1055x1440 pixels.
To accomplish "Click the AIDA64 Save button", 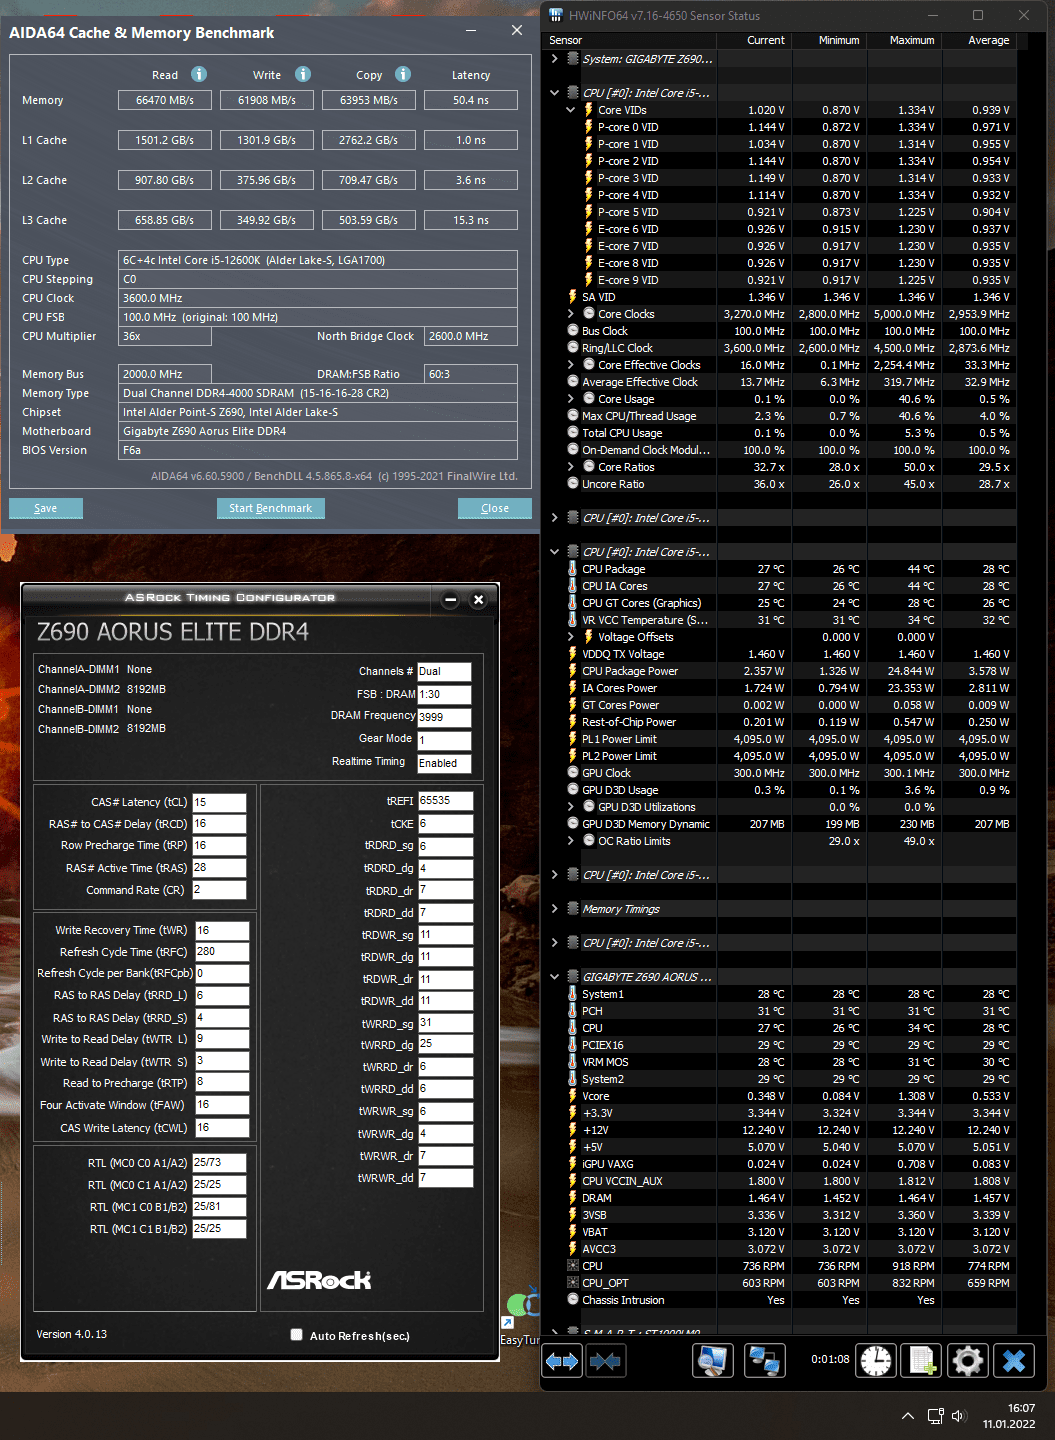I will pyautogui.click(x=46, y=508).
